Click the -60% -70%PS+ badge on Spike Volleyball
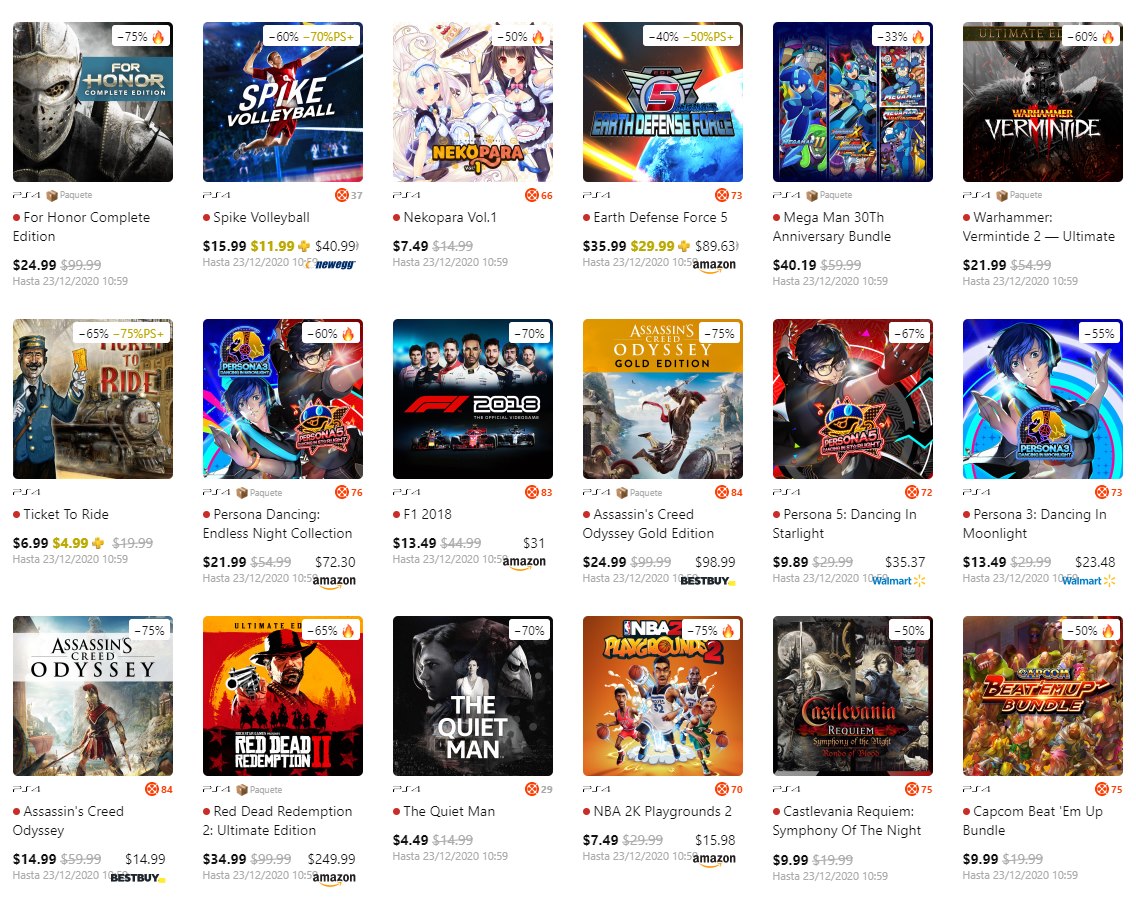Viewport: 1136px width, 902px height. pos(312,36)
